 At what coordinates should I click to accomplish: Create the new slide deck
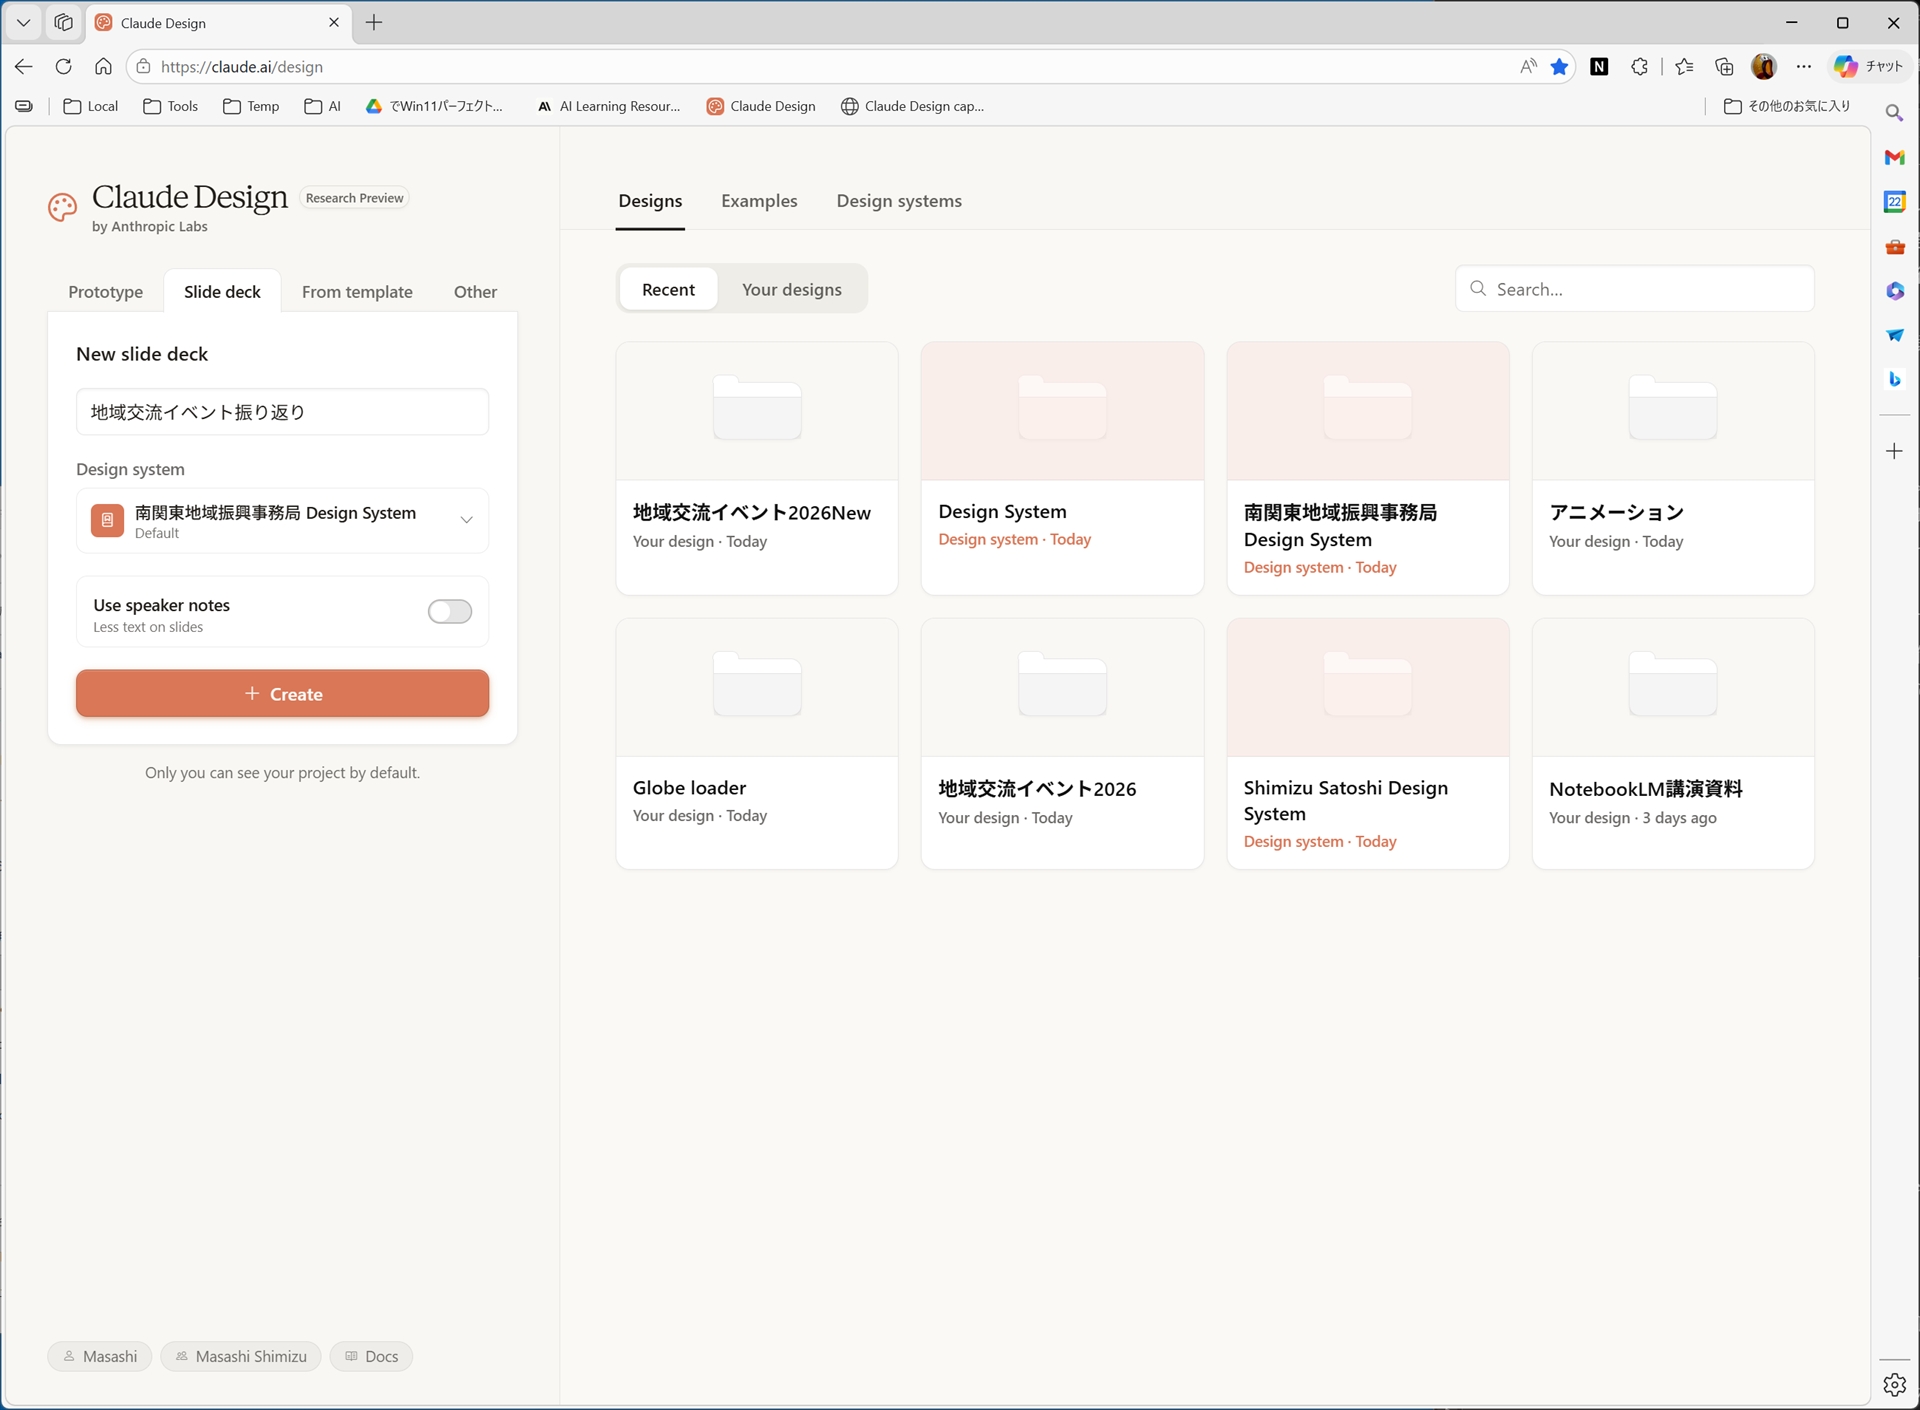282,693
